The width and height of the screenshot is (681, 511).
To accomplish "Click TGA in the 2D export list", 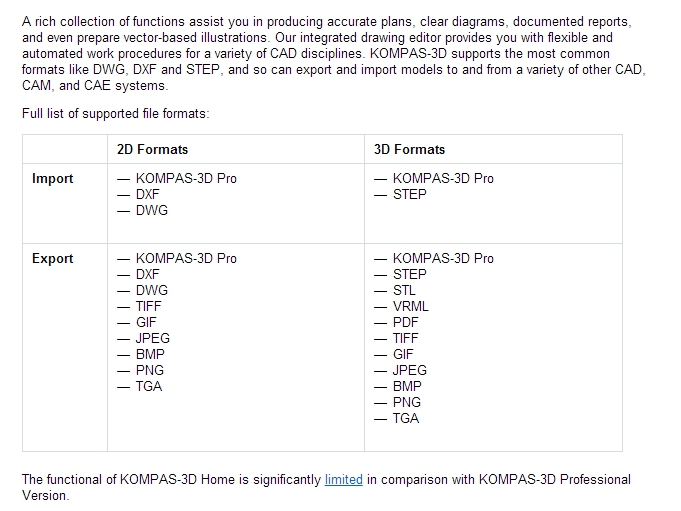I will click(x=148, y=386).
